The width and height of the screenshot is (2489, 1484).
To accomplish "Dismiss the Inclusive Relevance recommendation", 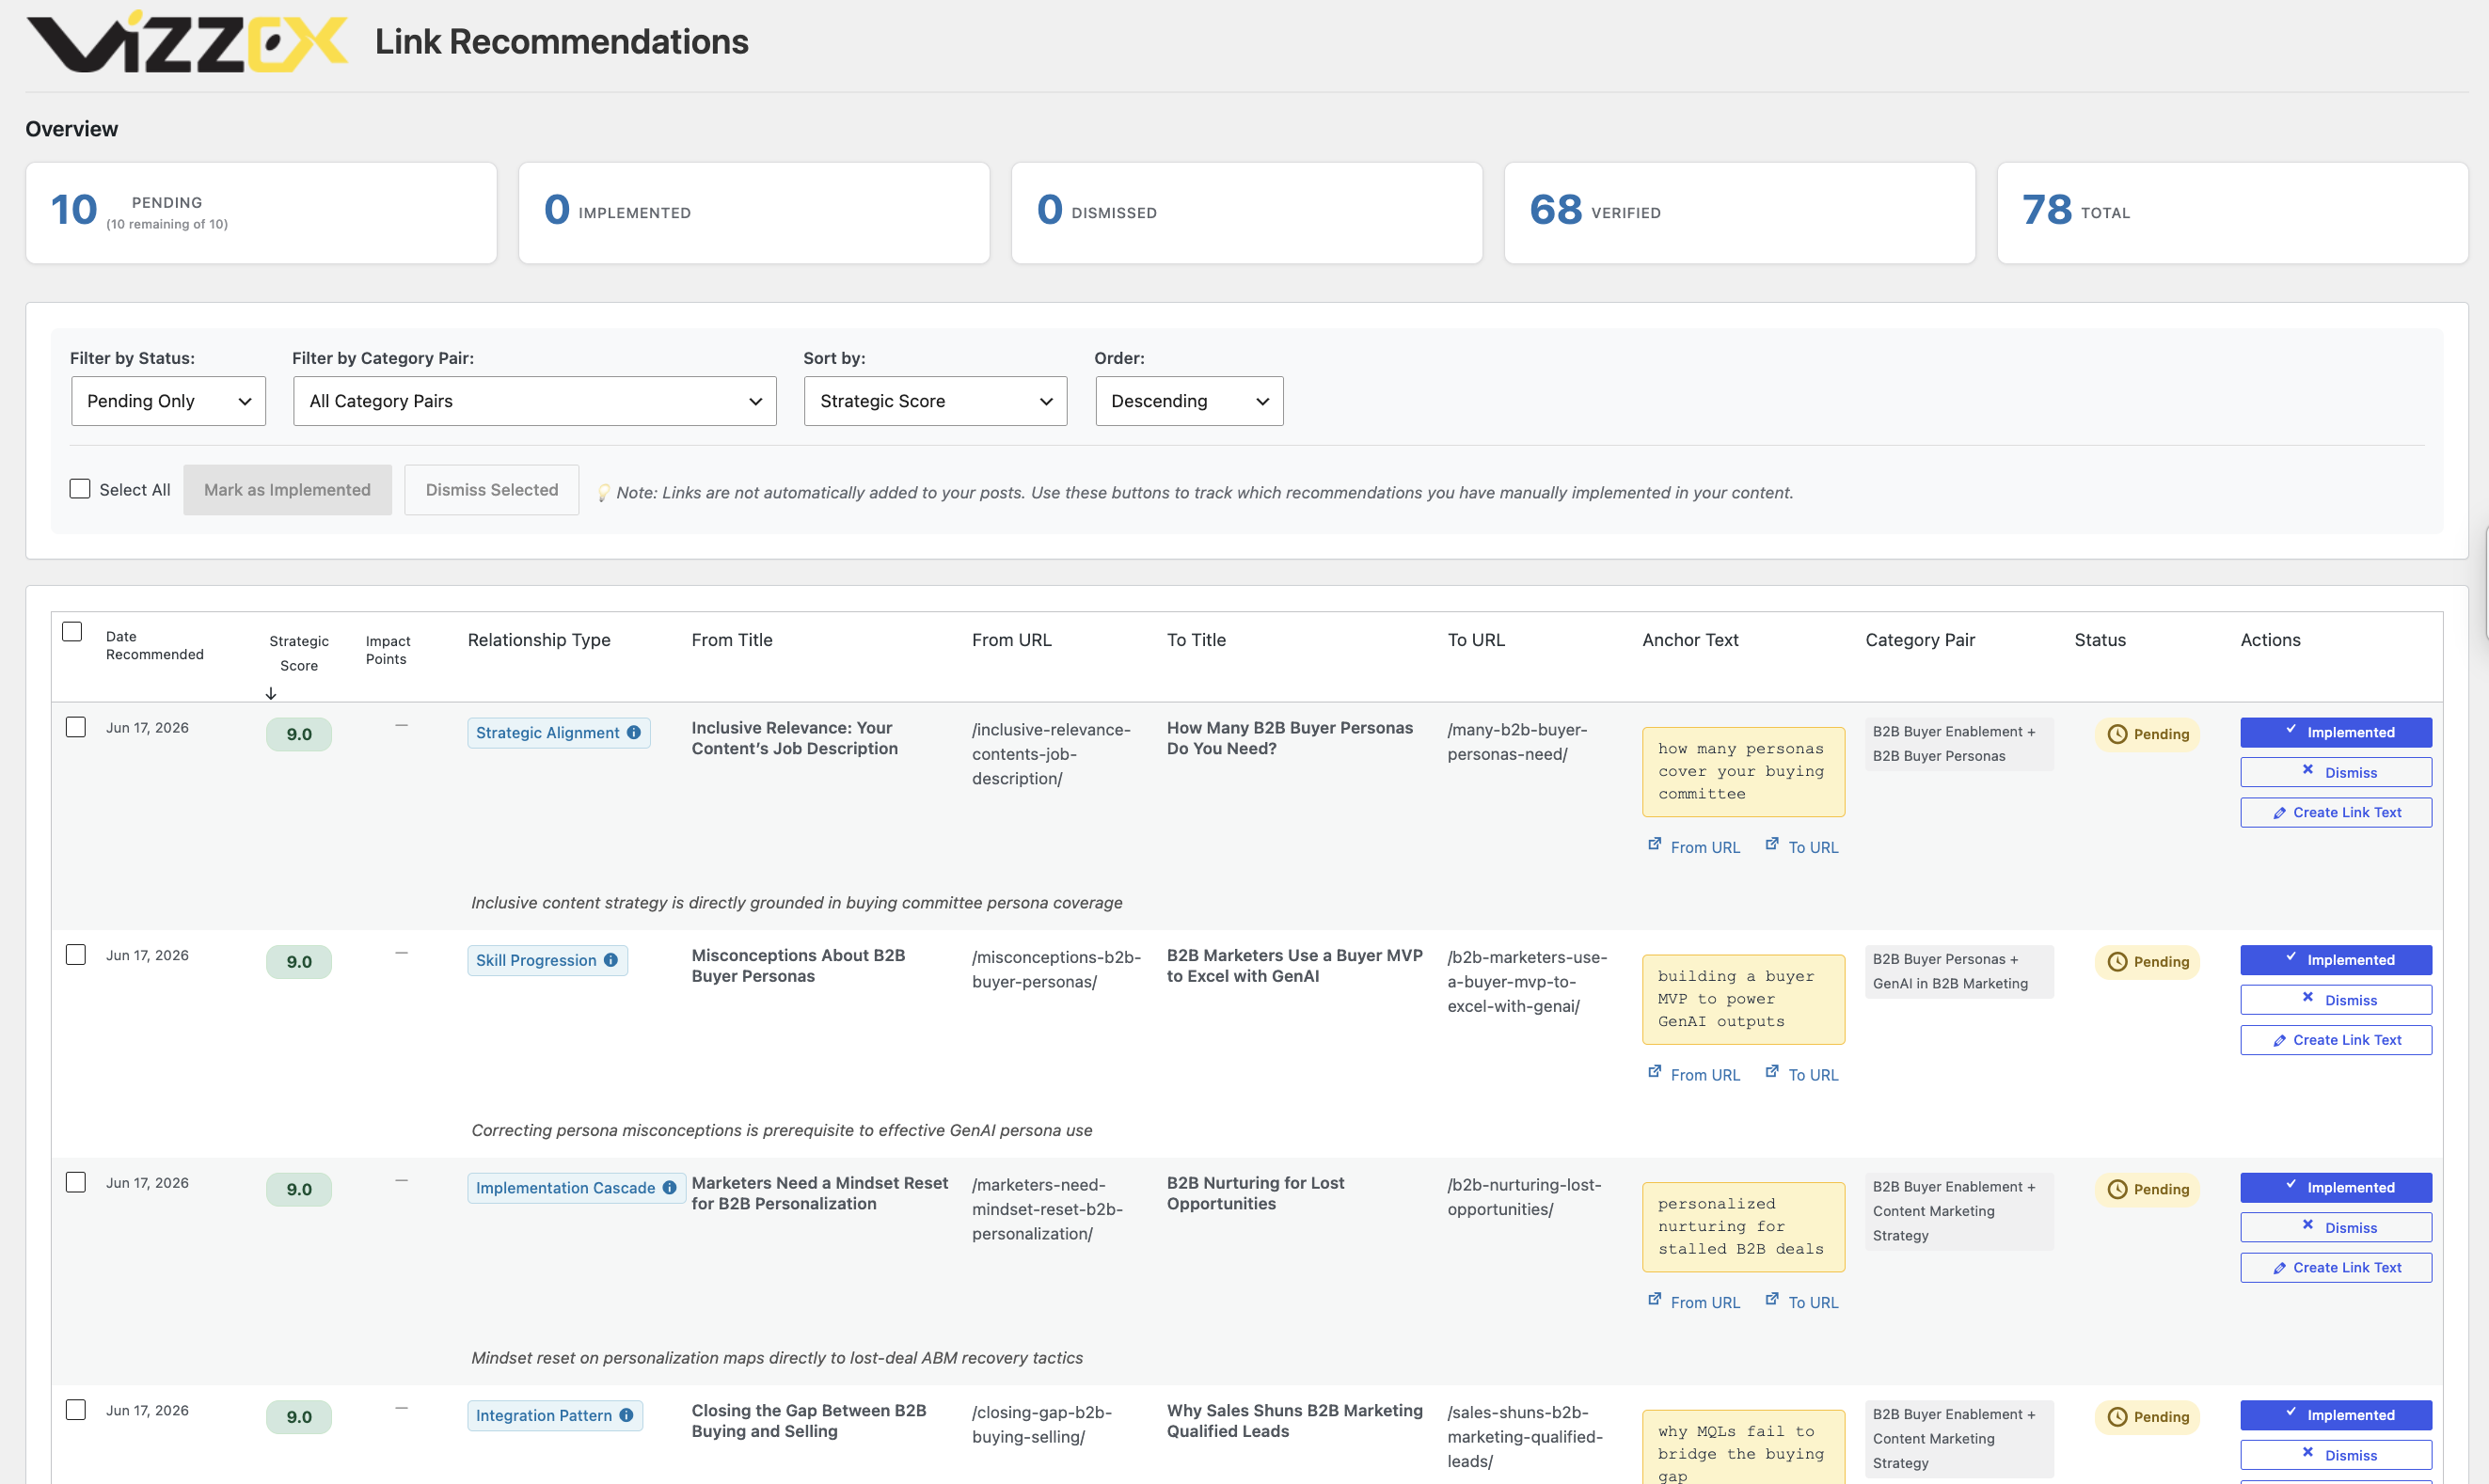I will coord(2336,772).
